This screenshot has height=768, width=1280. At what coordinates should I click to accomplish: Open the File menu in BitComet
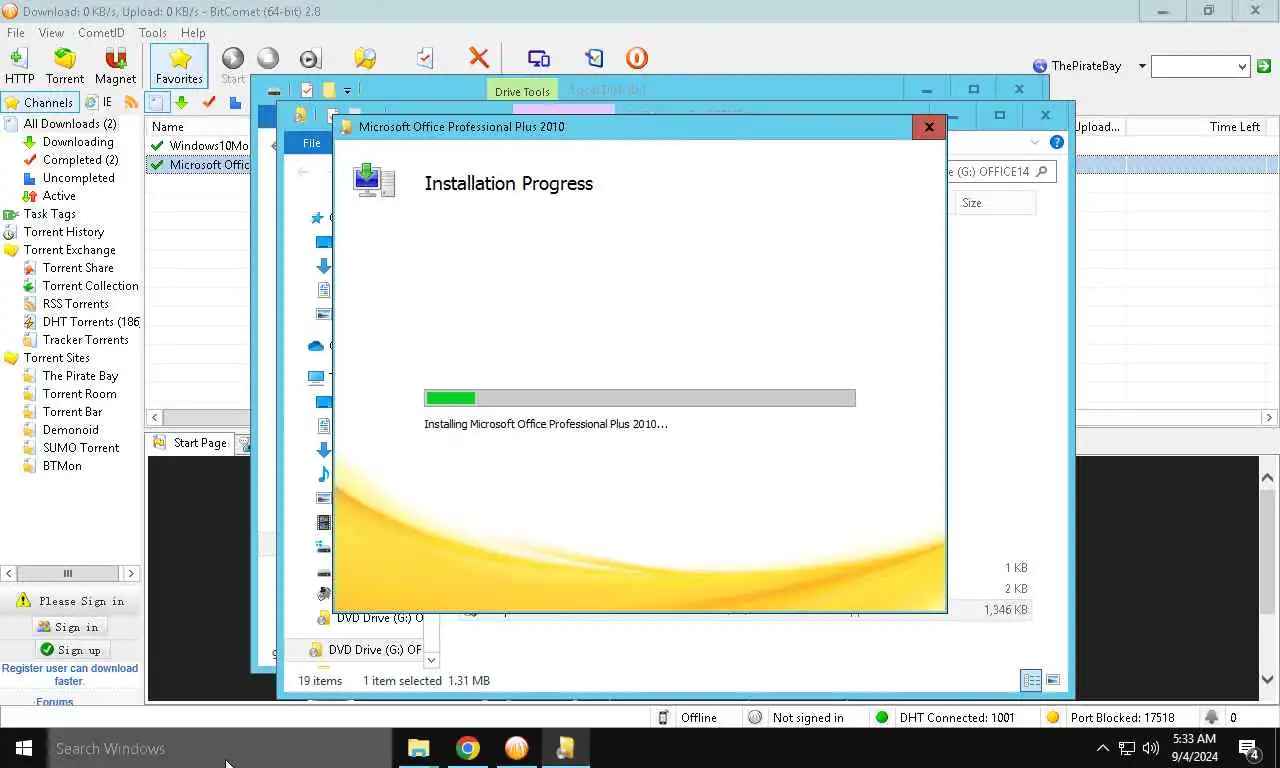pos(16,33)
